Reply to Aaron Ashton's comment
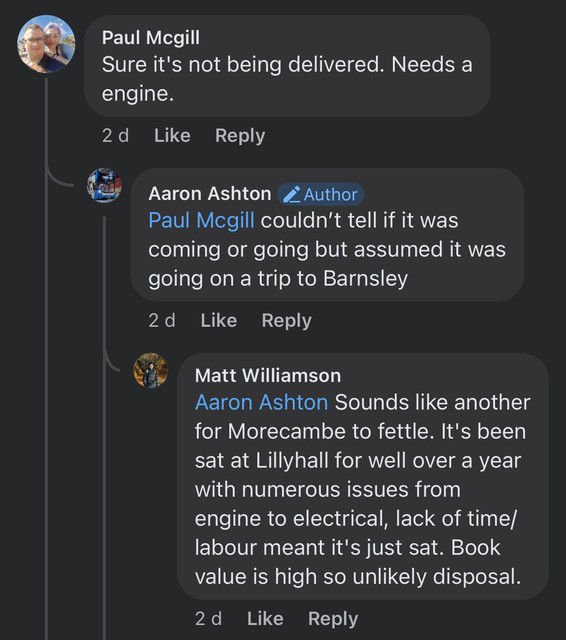566x640 pixels. 286,321
